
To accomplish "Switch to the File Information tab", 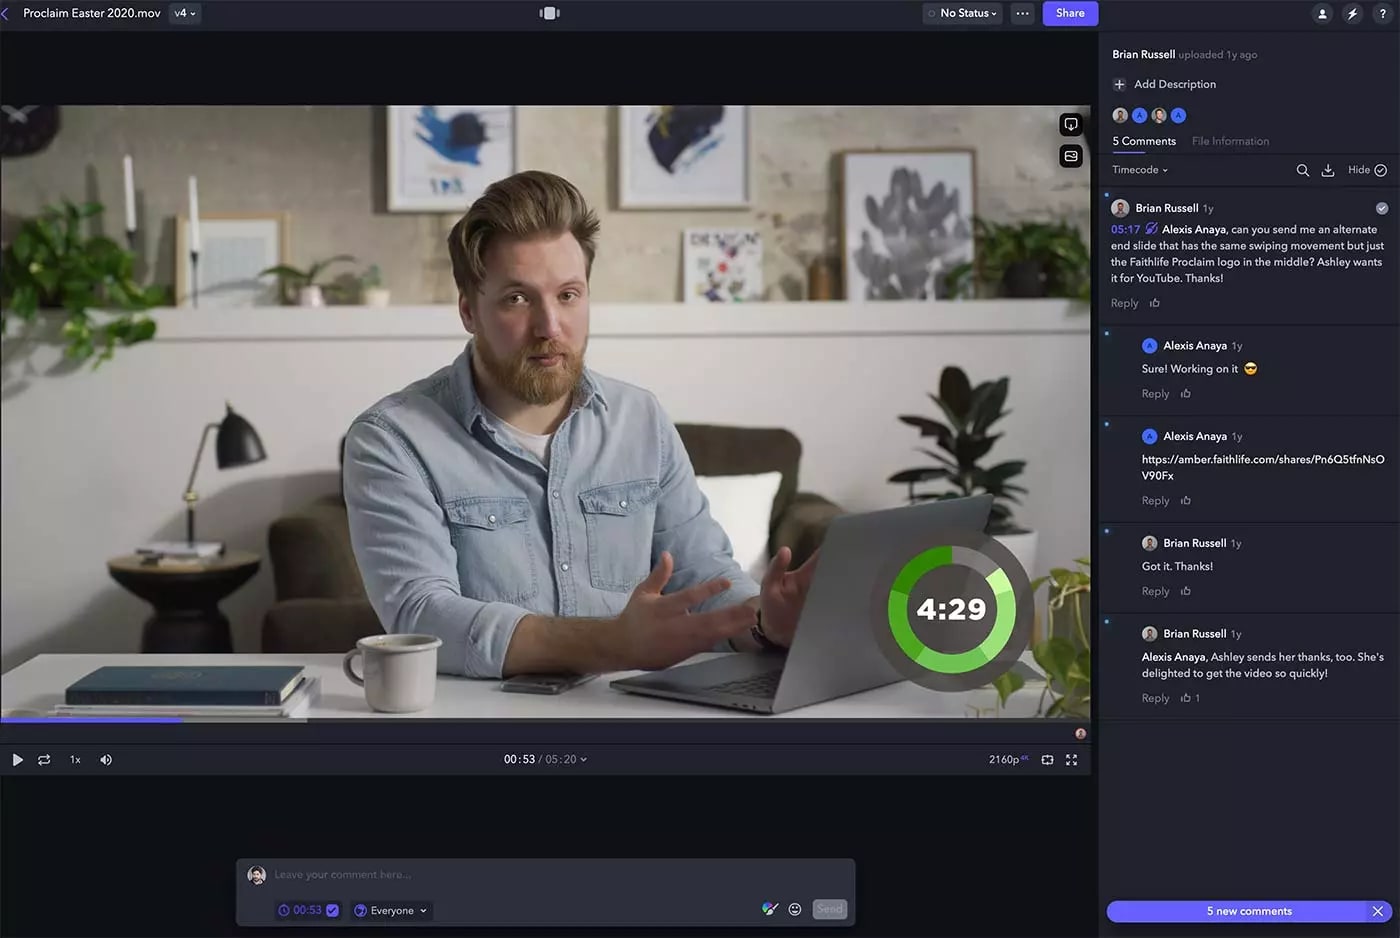I will coord(1230,141).
